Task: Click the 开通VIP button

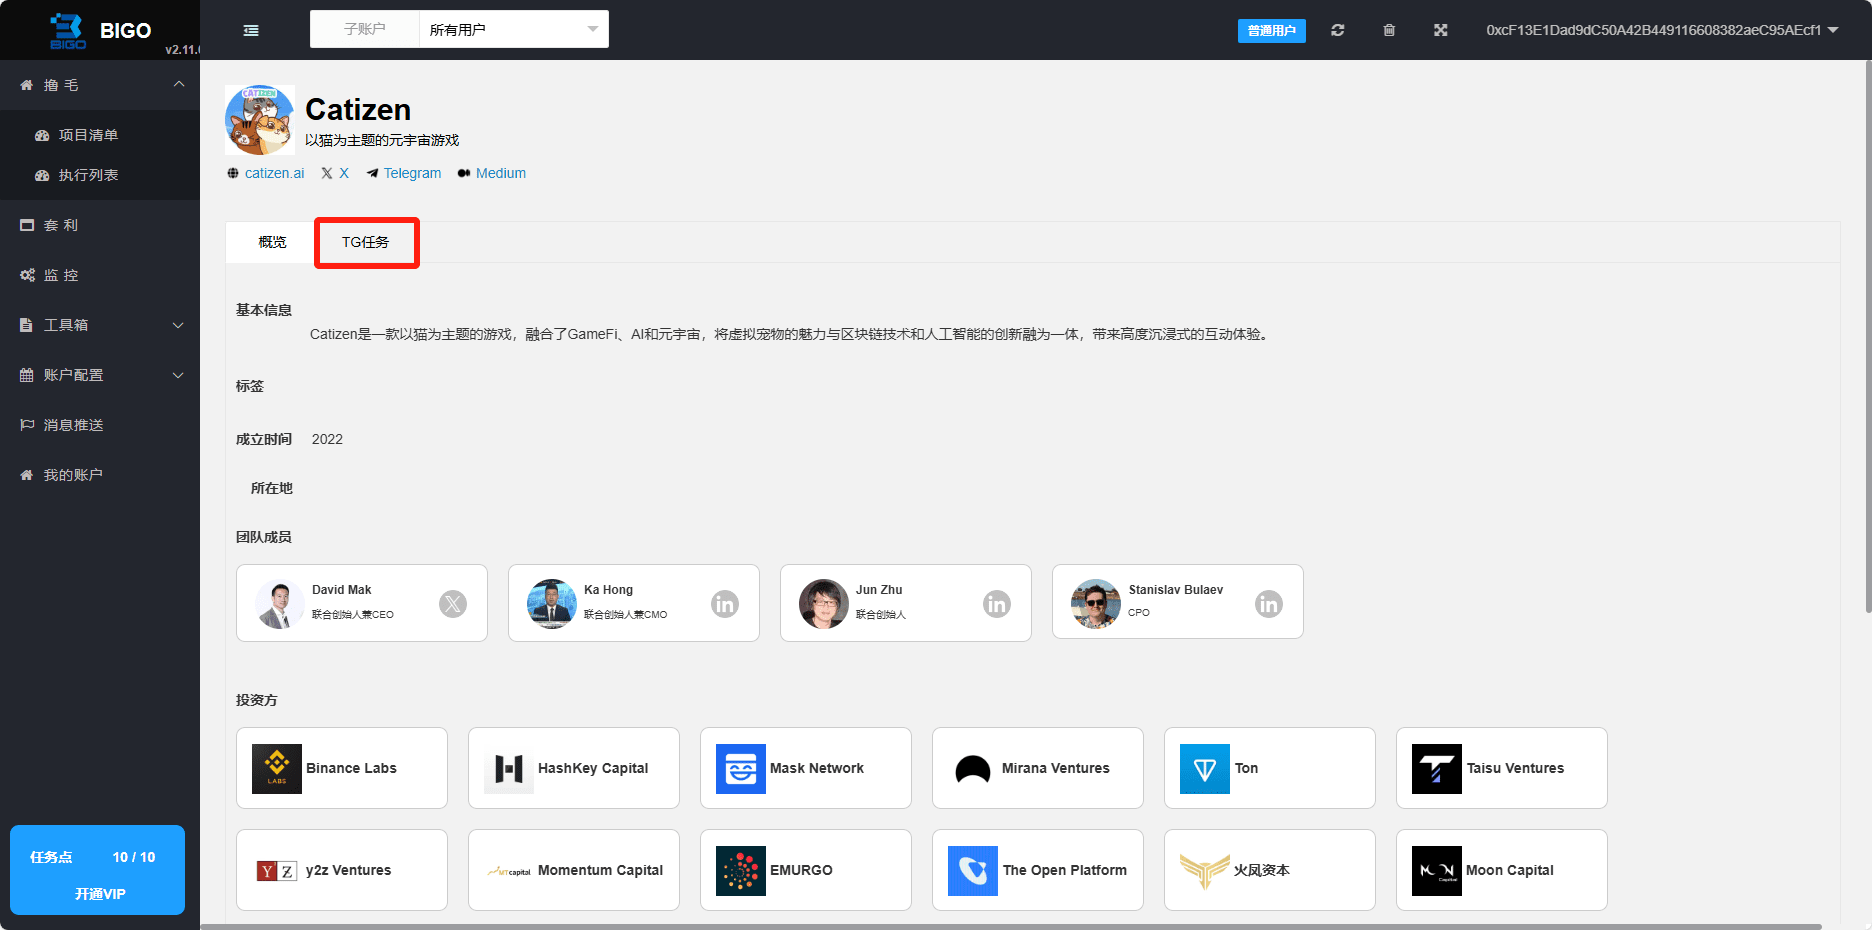Action: [x=99, y=893]
